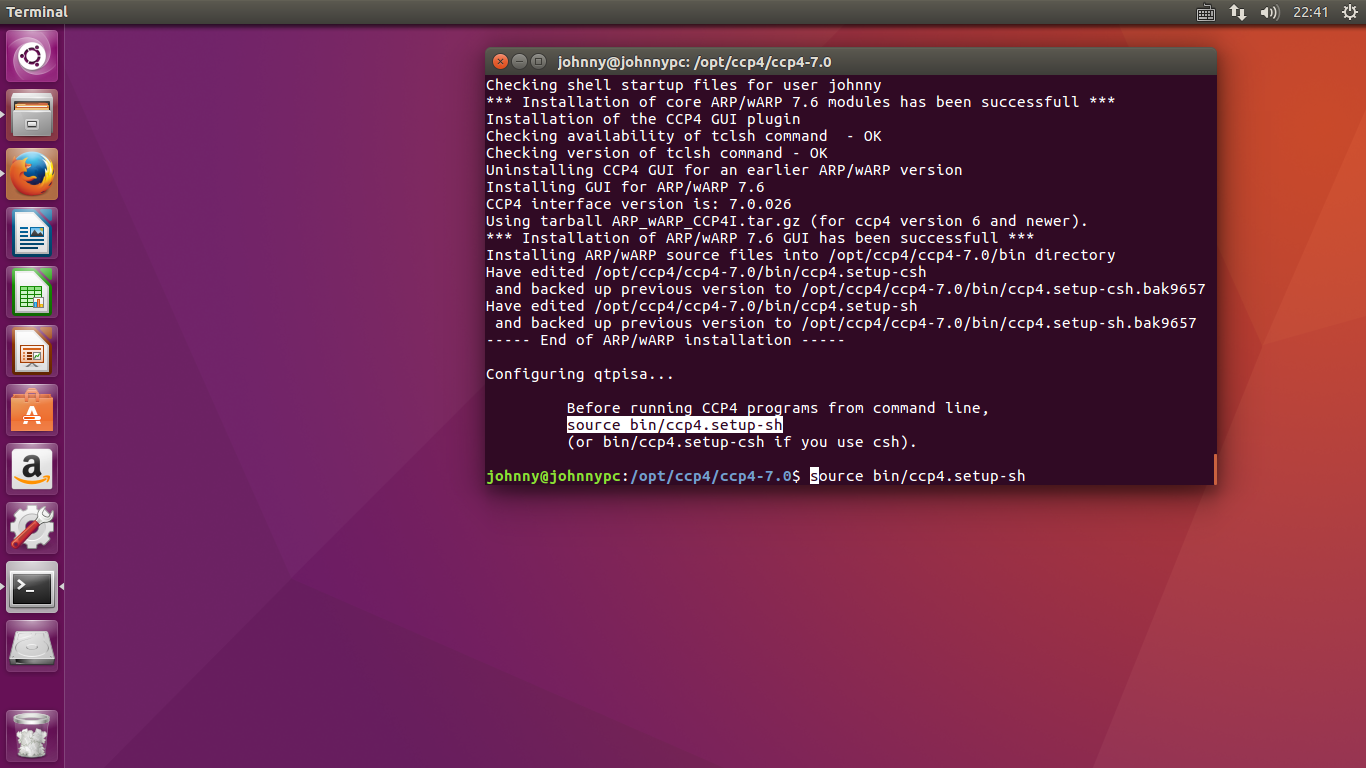The width and height of the screenshot is (1366, 768).
Task: Open LibreOffice Calc spreadsheet
Action: click(32, 292)
